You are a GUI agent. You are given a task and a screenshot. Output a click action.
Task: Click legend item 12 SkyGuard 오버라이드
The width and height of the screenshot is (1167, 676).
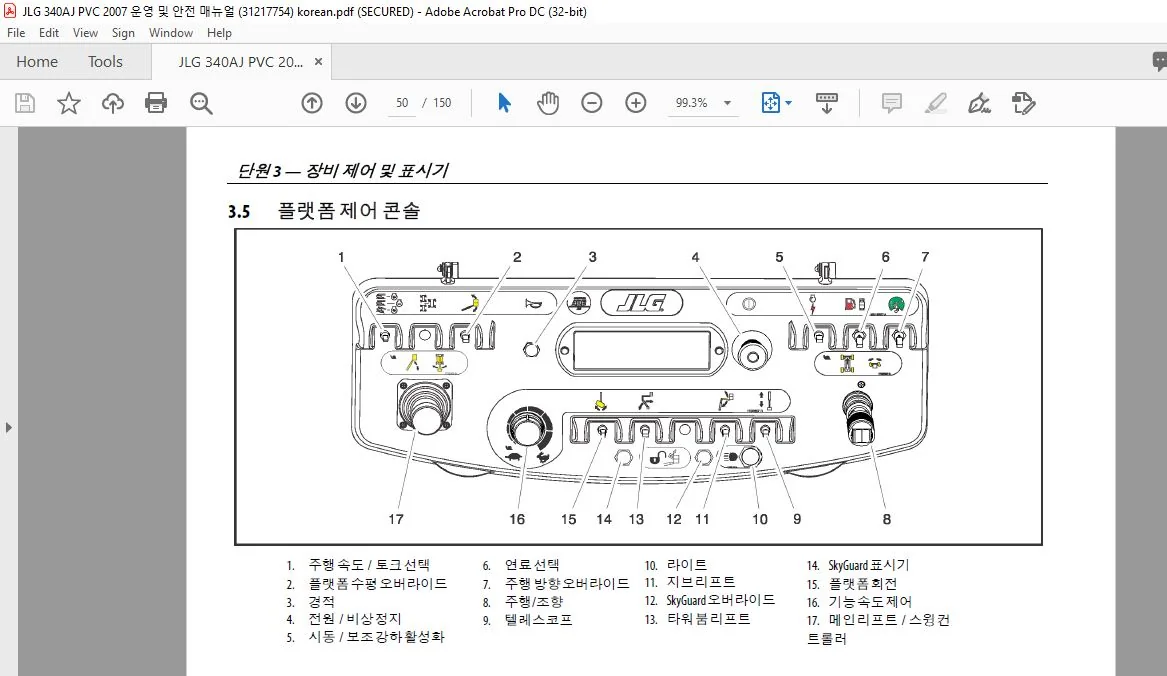tap(710, 600)
